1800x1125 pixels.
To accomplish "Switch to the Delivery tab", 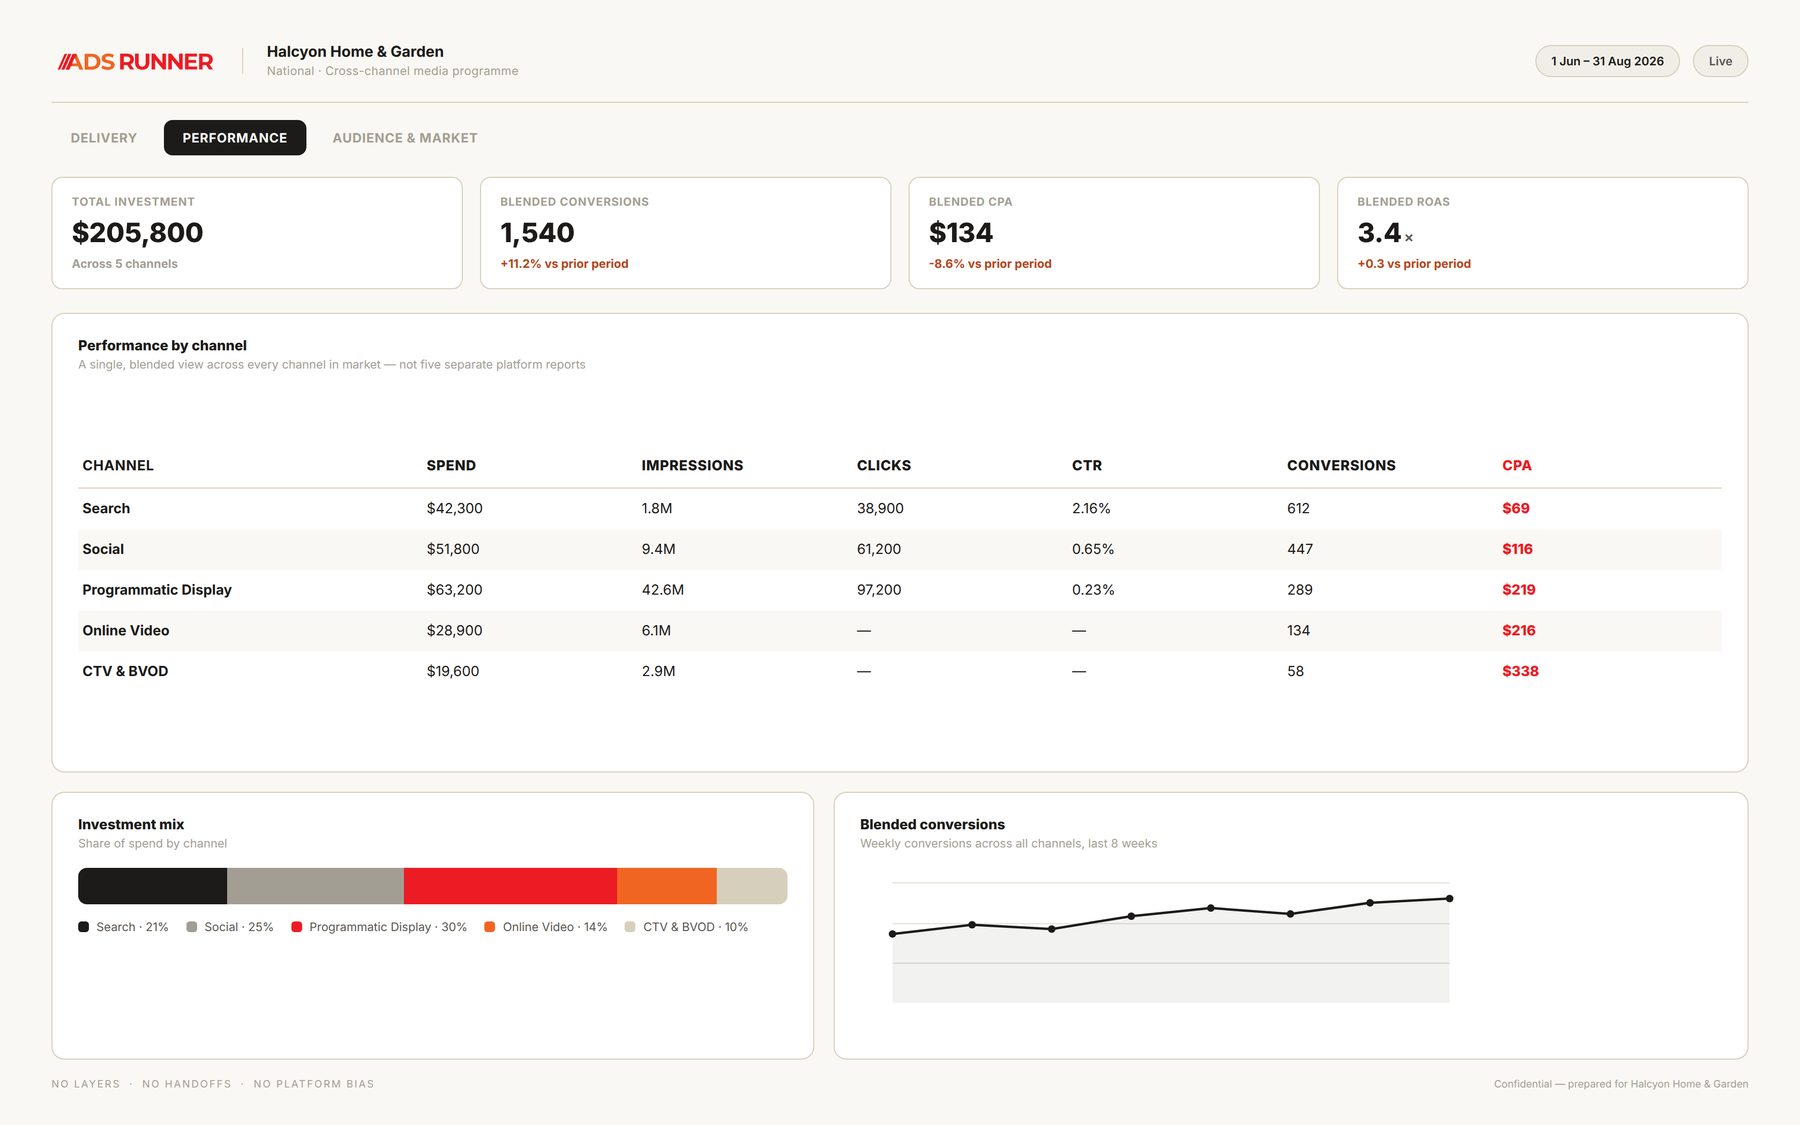I will (x=104, y=138).
